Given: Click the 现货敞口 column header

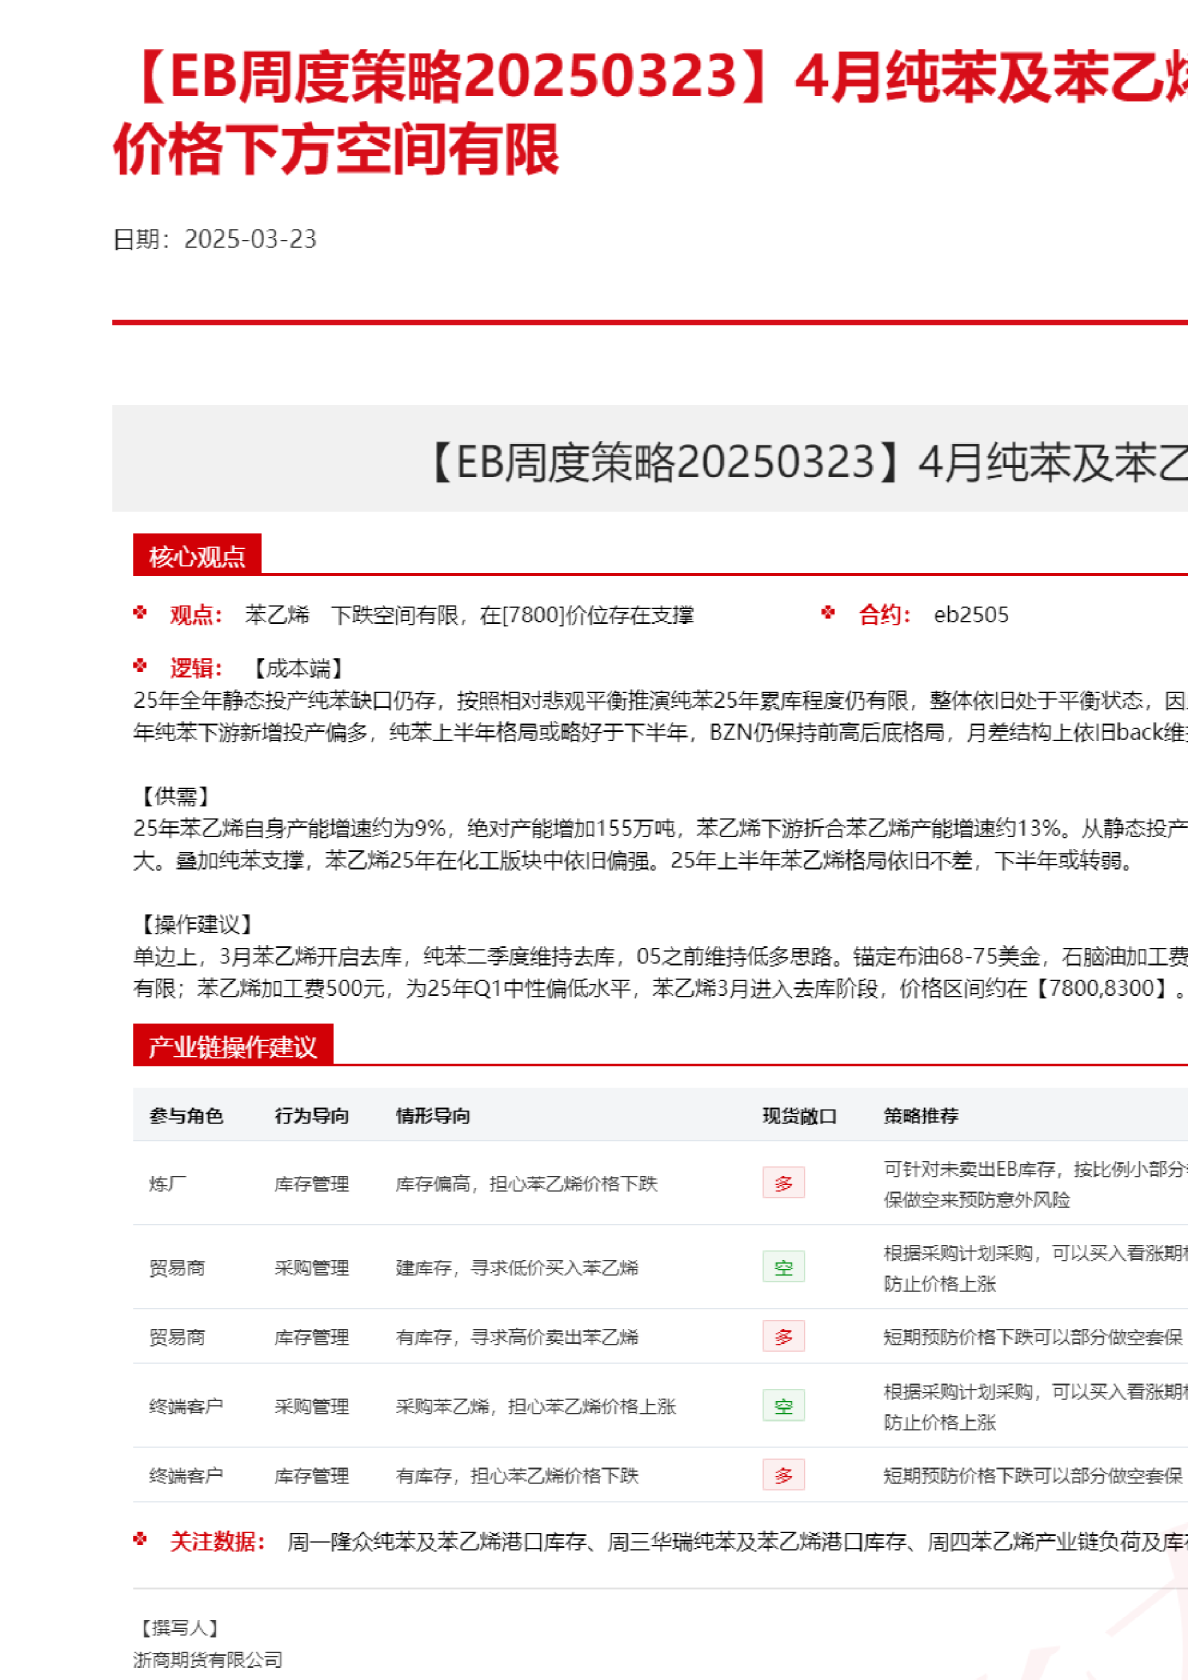Looking at the screenshot, I should tap(799, 1116).
